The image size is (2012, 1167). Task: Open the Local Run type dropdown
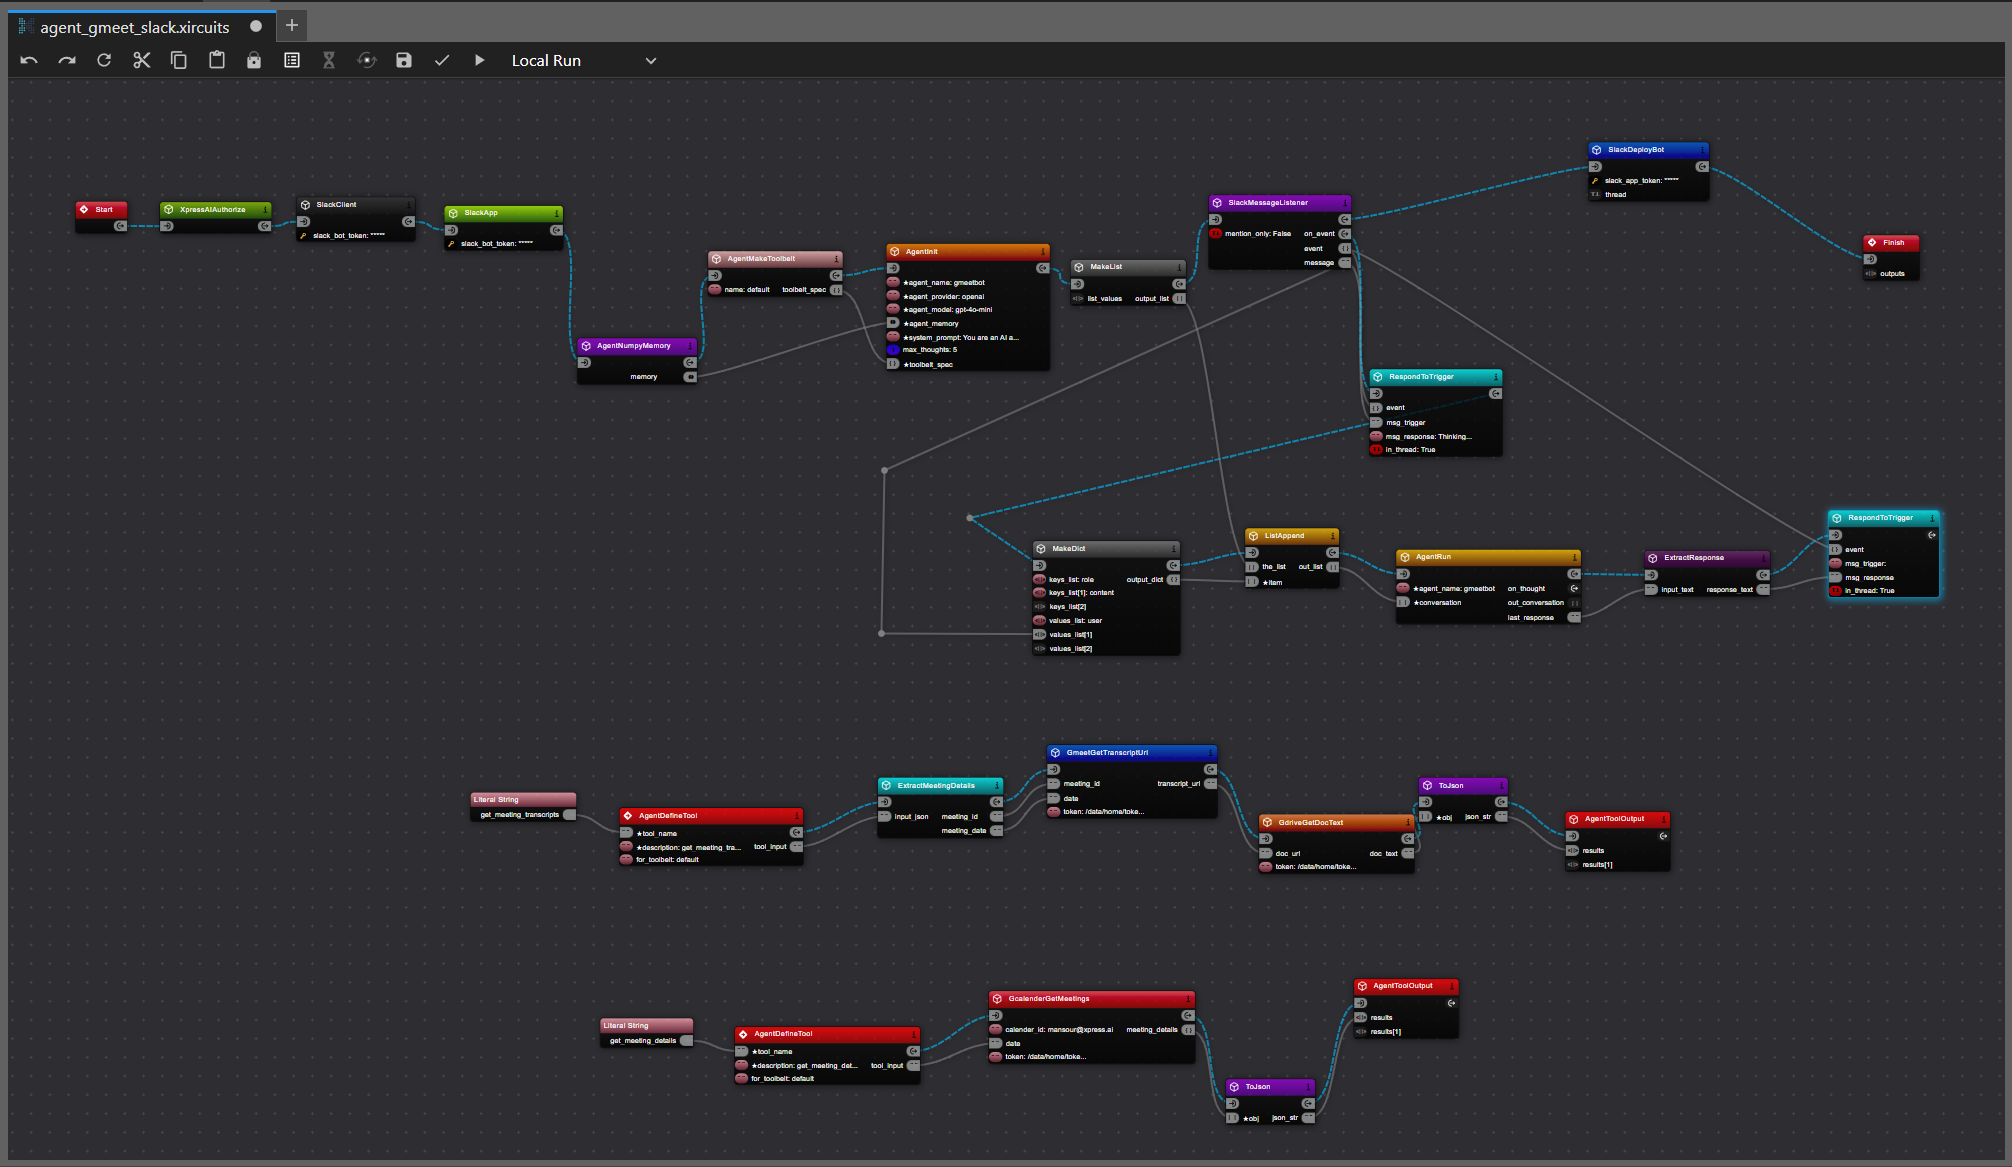[x=584, y=60]
